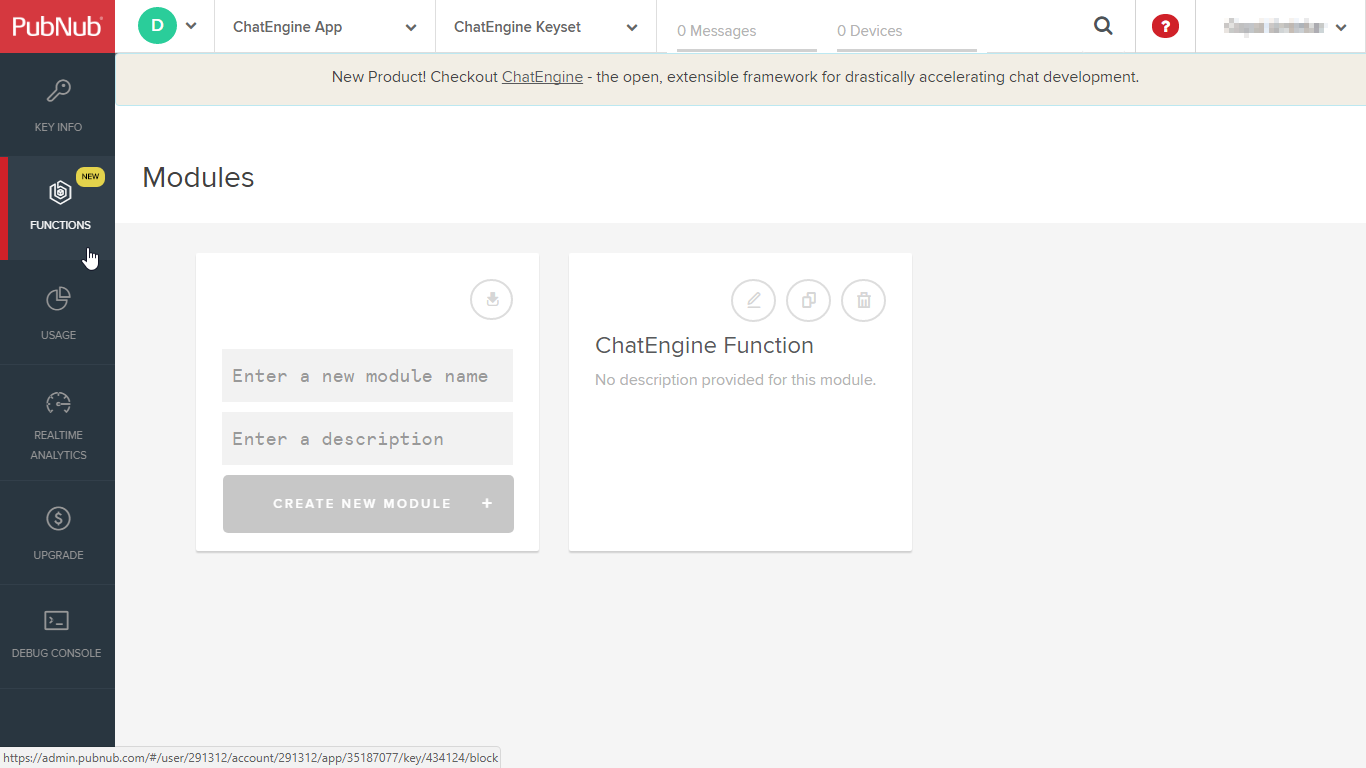Click the NEW badge on Functions
This screenshot has height=768, width=1366.
tap(90, 177)
